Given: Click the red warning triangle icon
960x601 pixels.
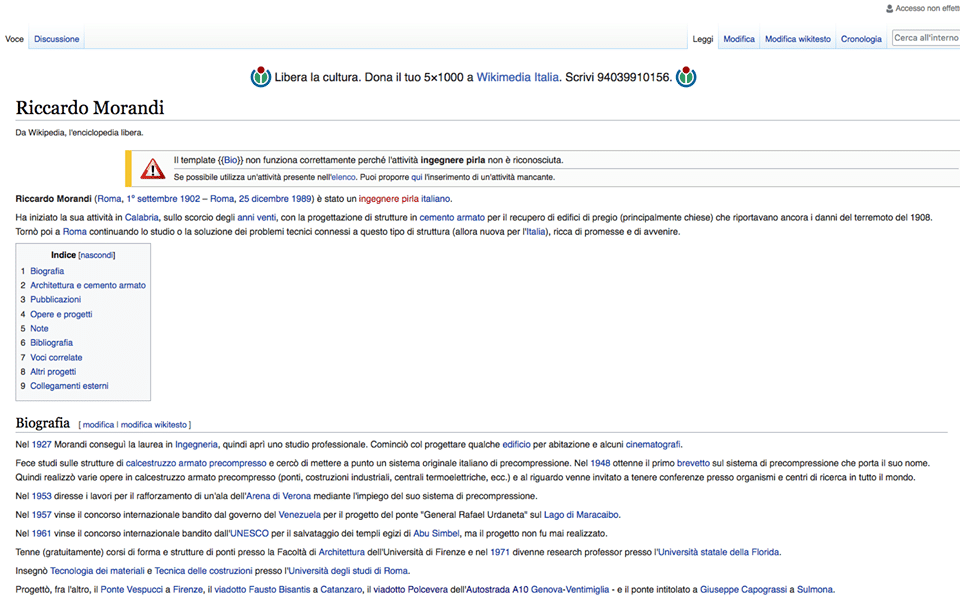Looking at the screenshot, I should point(152,168).
